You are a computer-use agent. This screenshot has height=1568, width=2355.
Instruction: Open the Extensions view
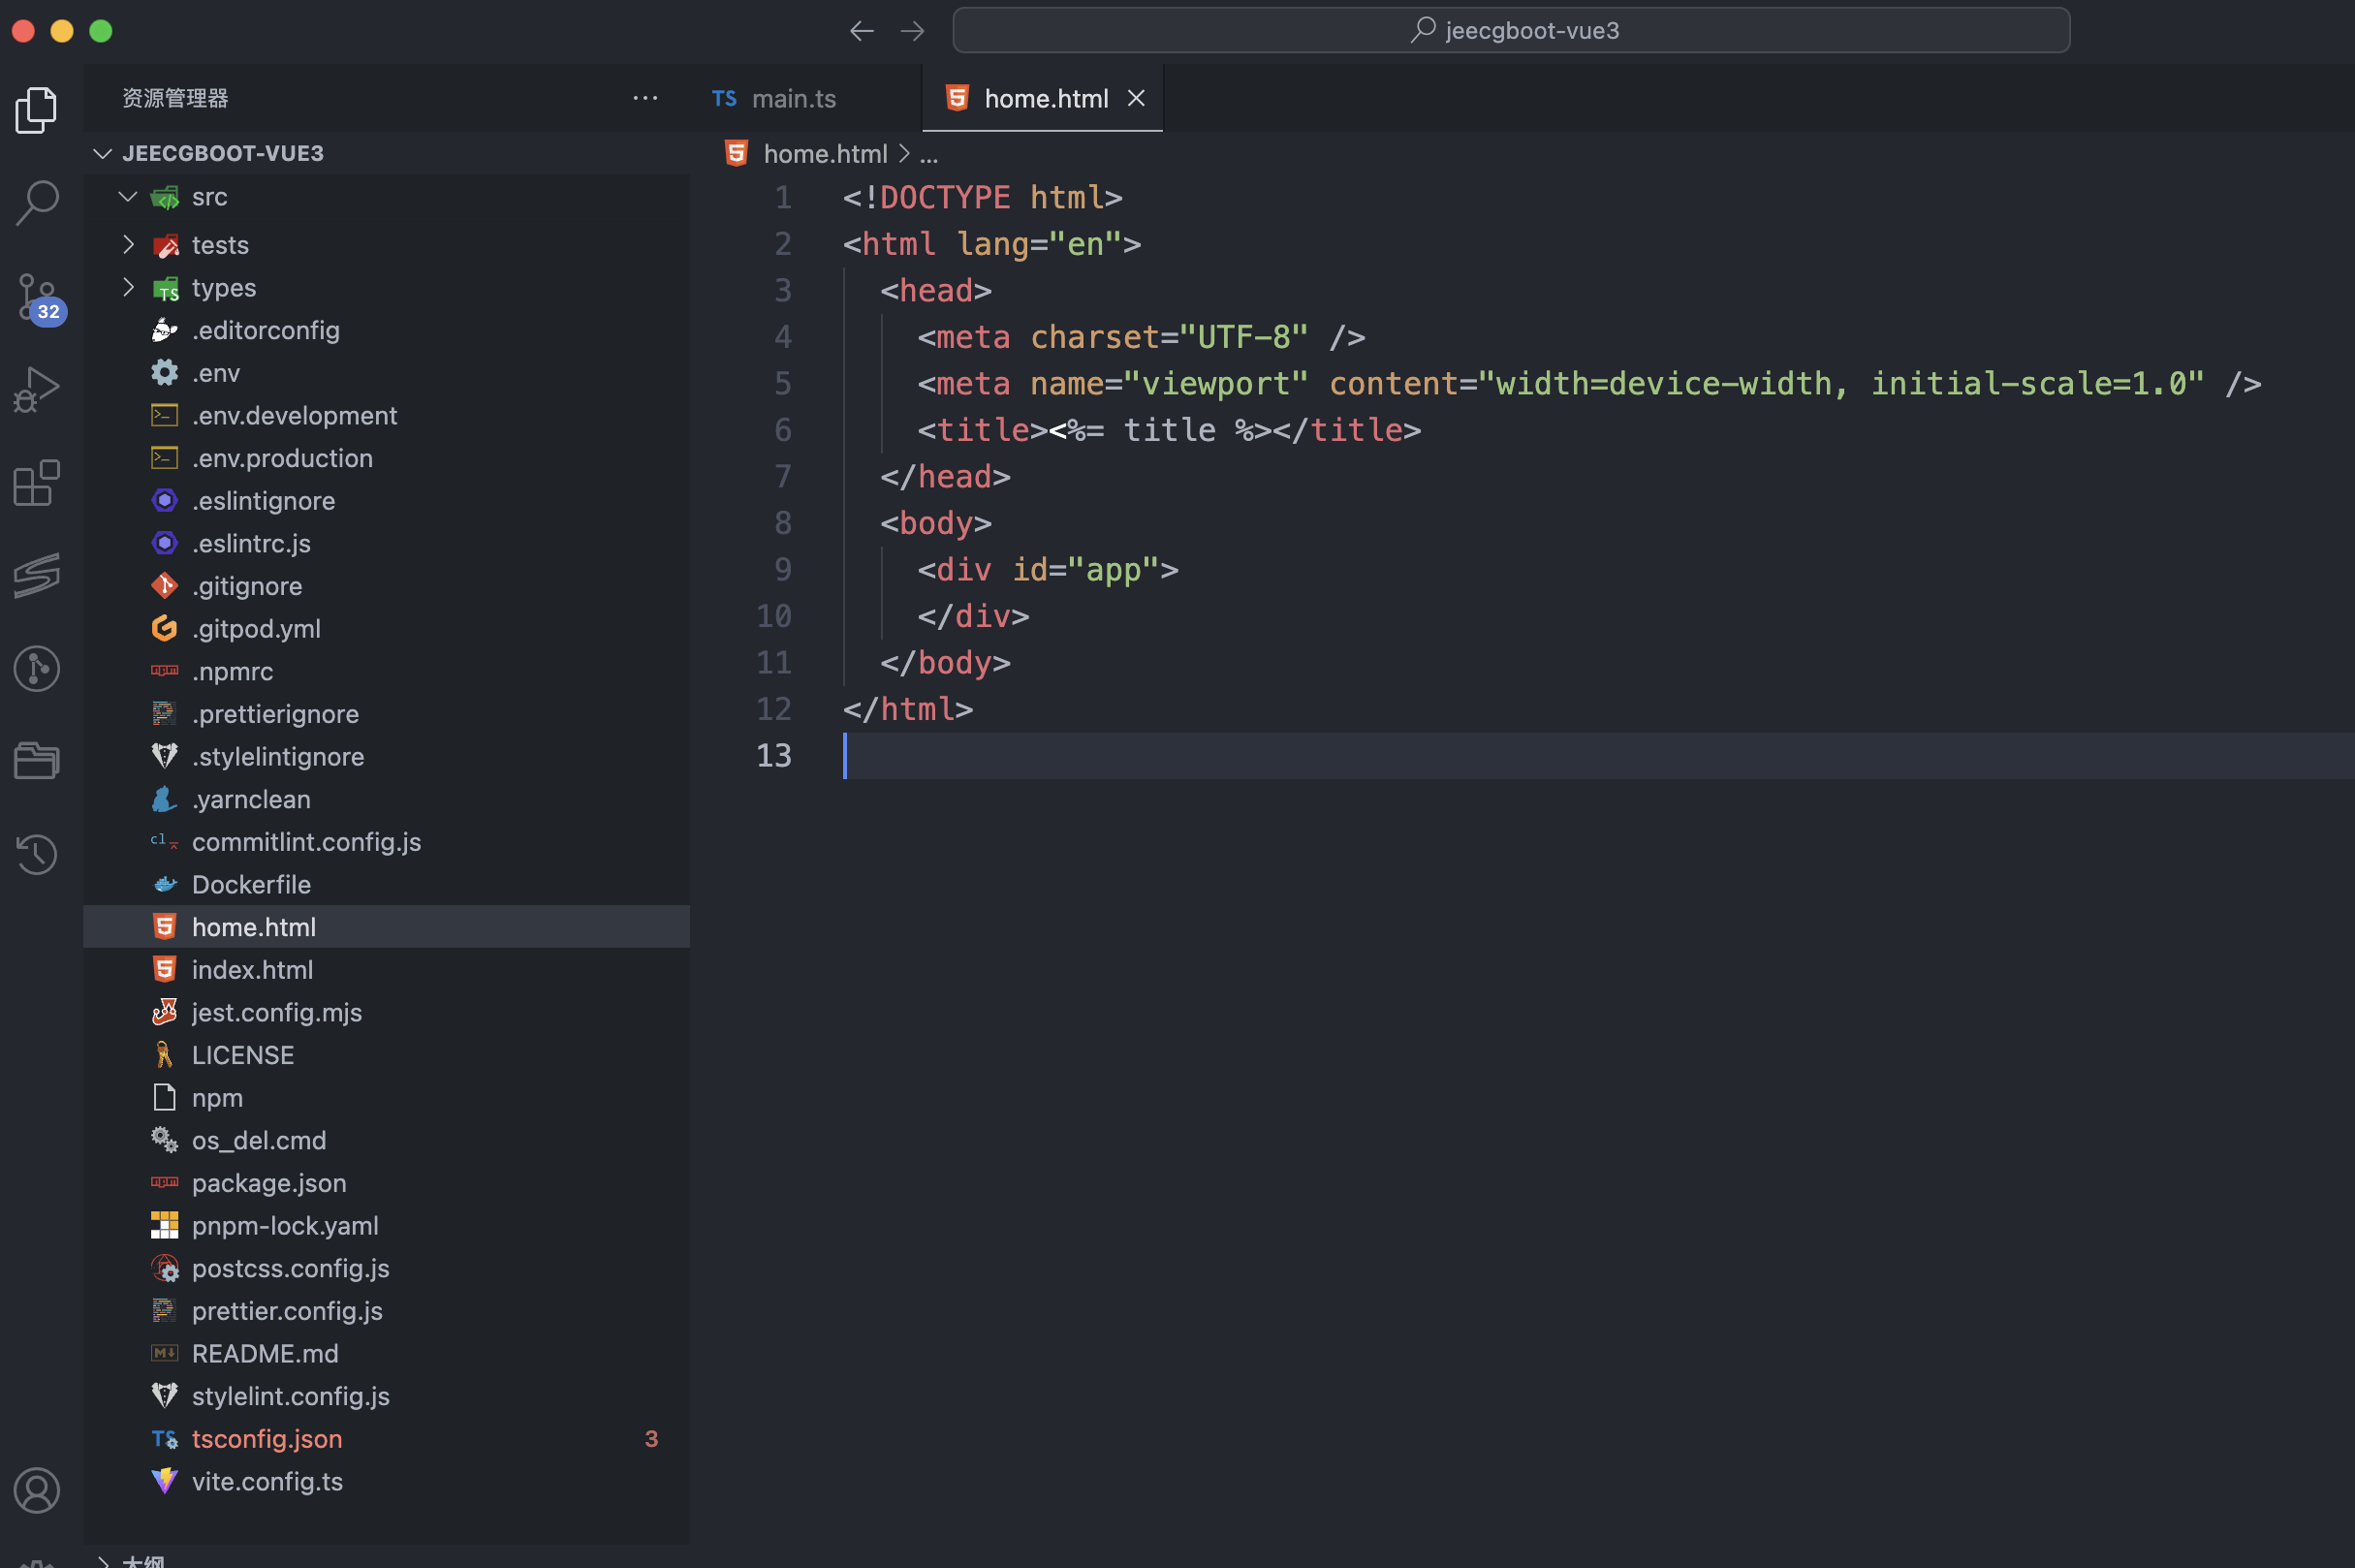(37, 483)
